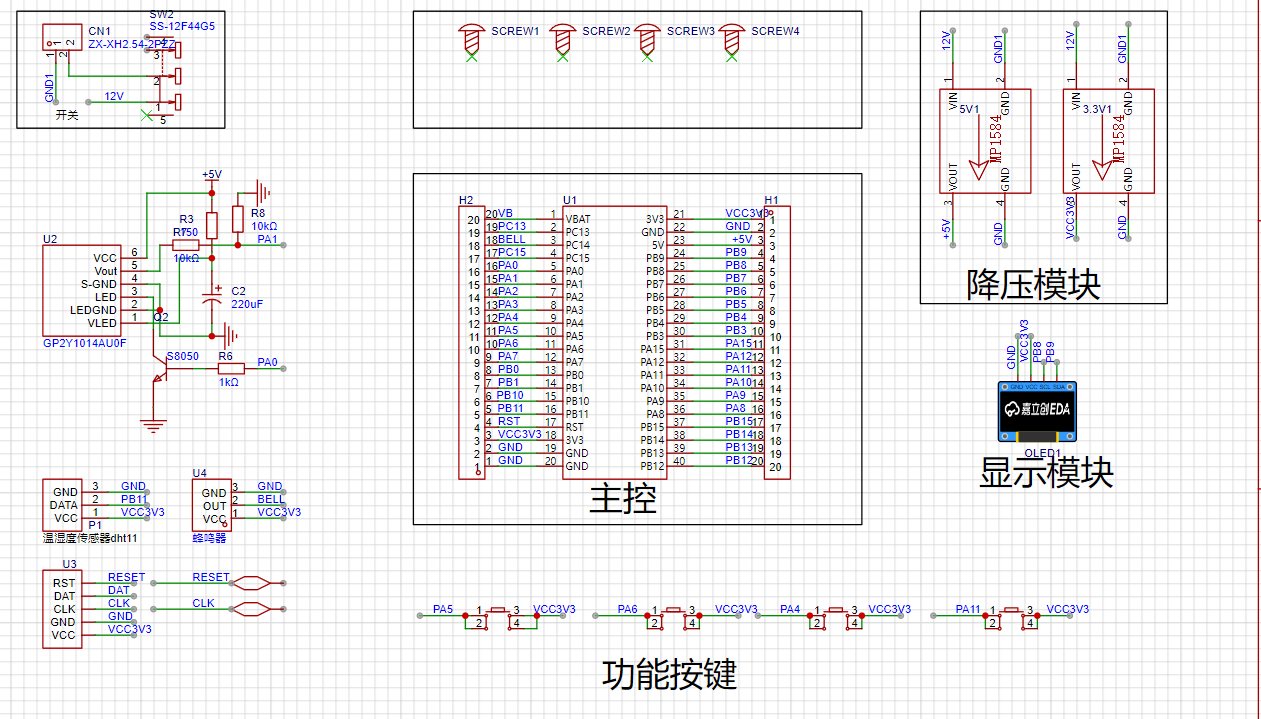The height and width of the screenshot is (719, 1261).
Task: Select the PA5 push button switch
Action: 500,616
